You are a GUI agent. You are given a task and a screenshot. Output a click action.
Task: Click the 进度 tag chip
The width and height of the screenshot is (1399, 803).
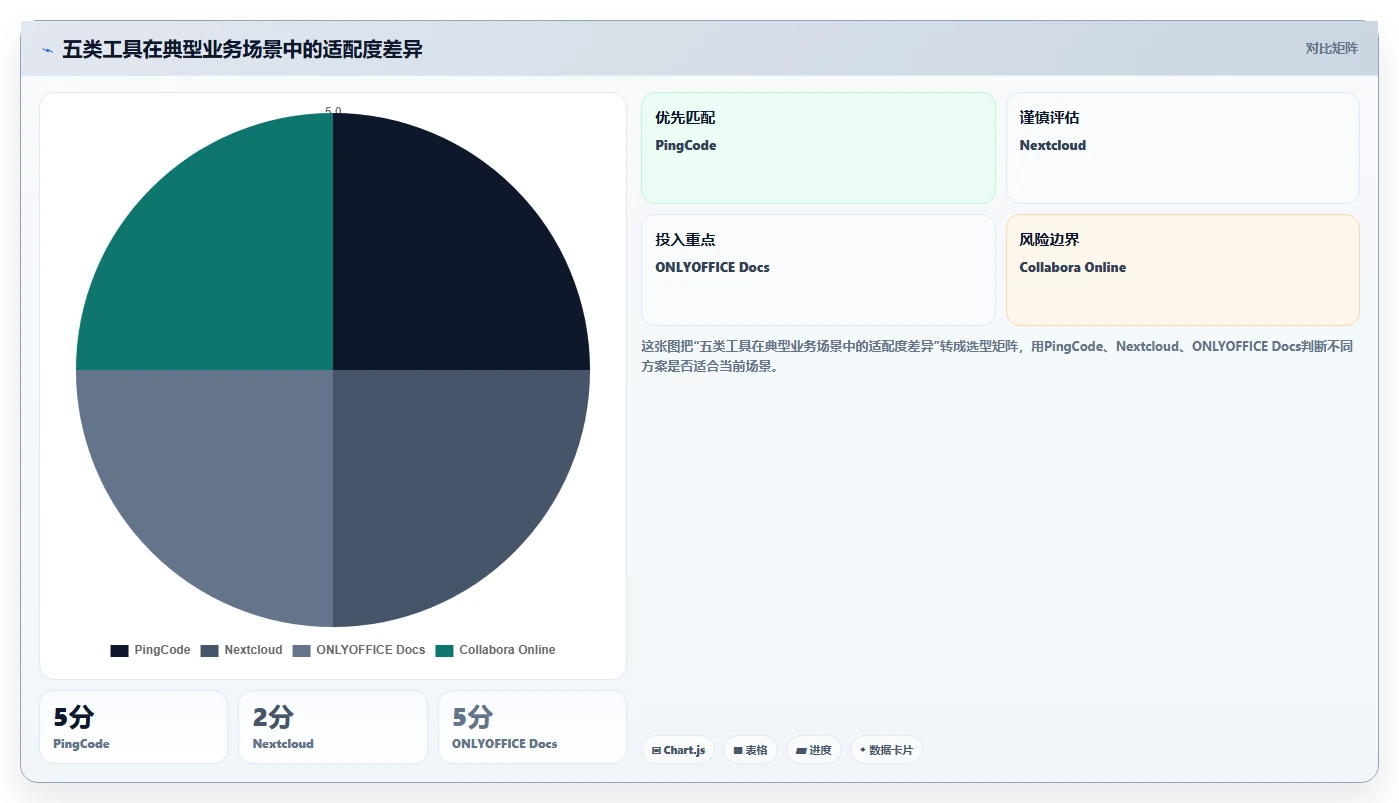tap(814, 750)
